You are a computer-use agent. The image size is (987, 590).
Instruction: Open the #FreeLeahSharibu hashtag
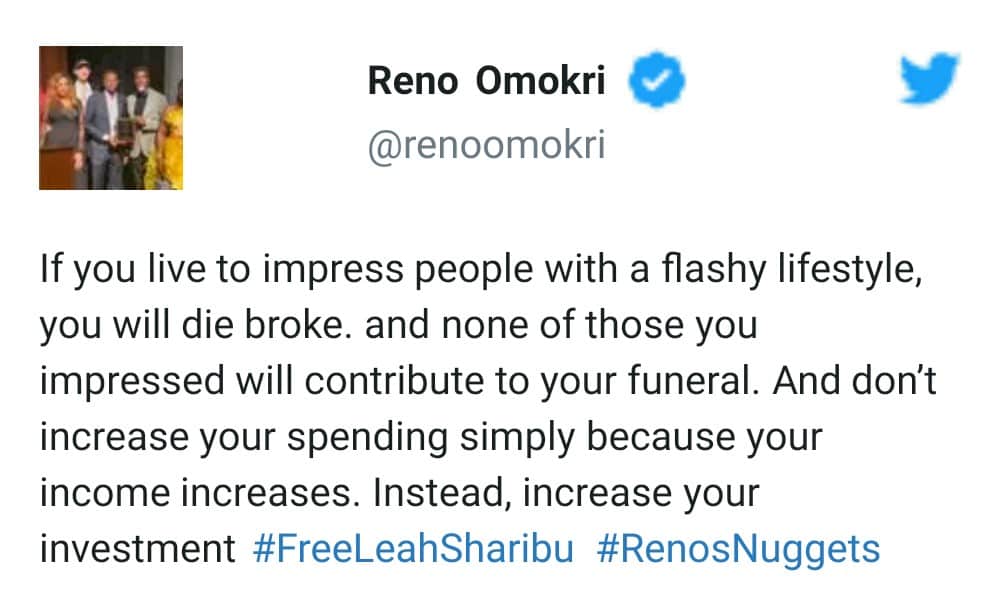click(415, 549)
